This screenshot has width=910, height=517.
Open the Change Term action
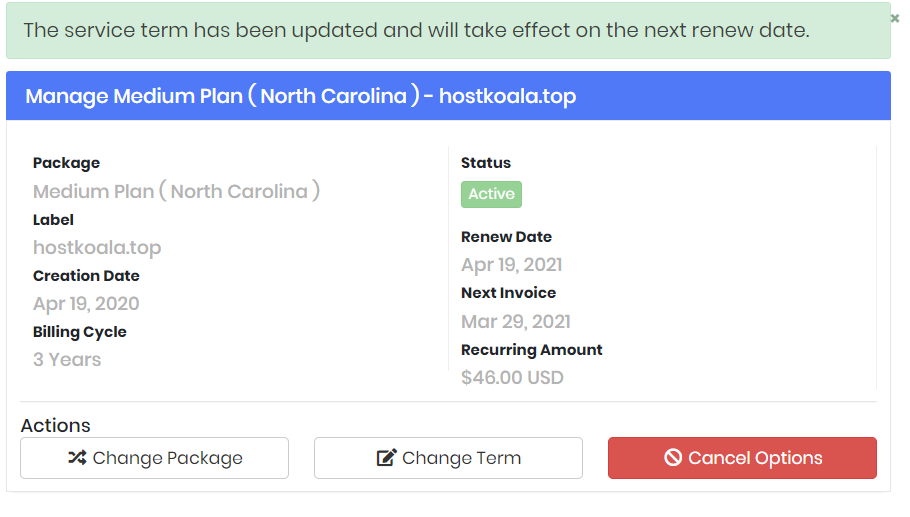tap(448, 458)
